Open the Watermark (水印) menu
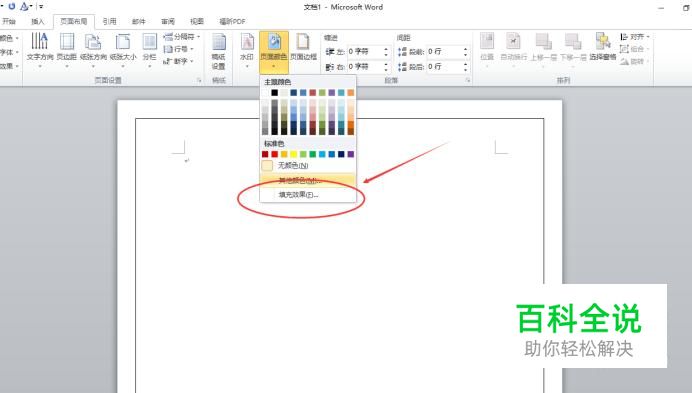The width and height of the screenshot is (692, 393). [x=247, y=49]
